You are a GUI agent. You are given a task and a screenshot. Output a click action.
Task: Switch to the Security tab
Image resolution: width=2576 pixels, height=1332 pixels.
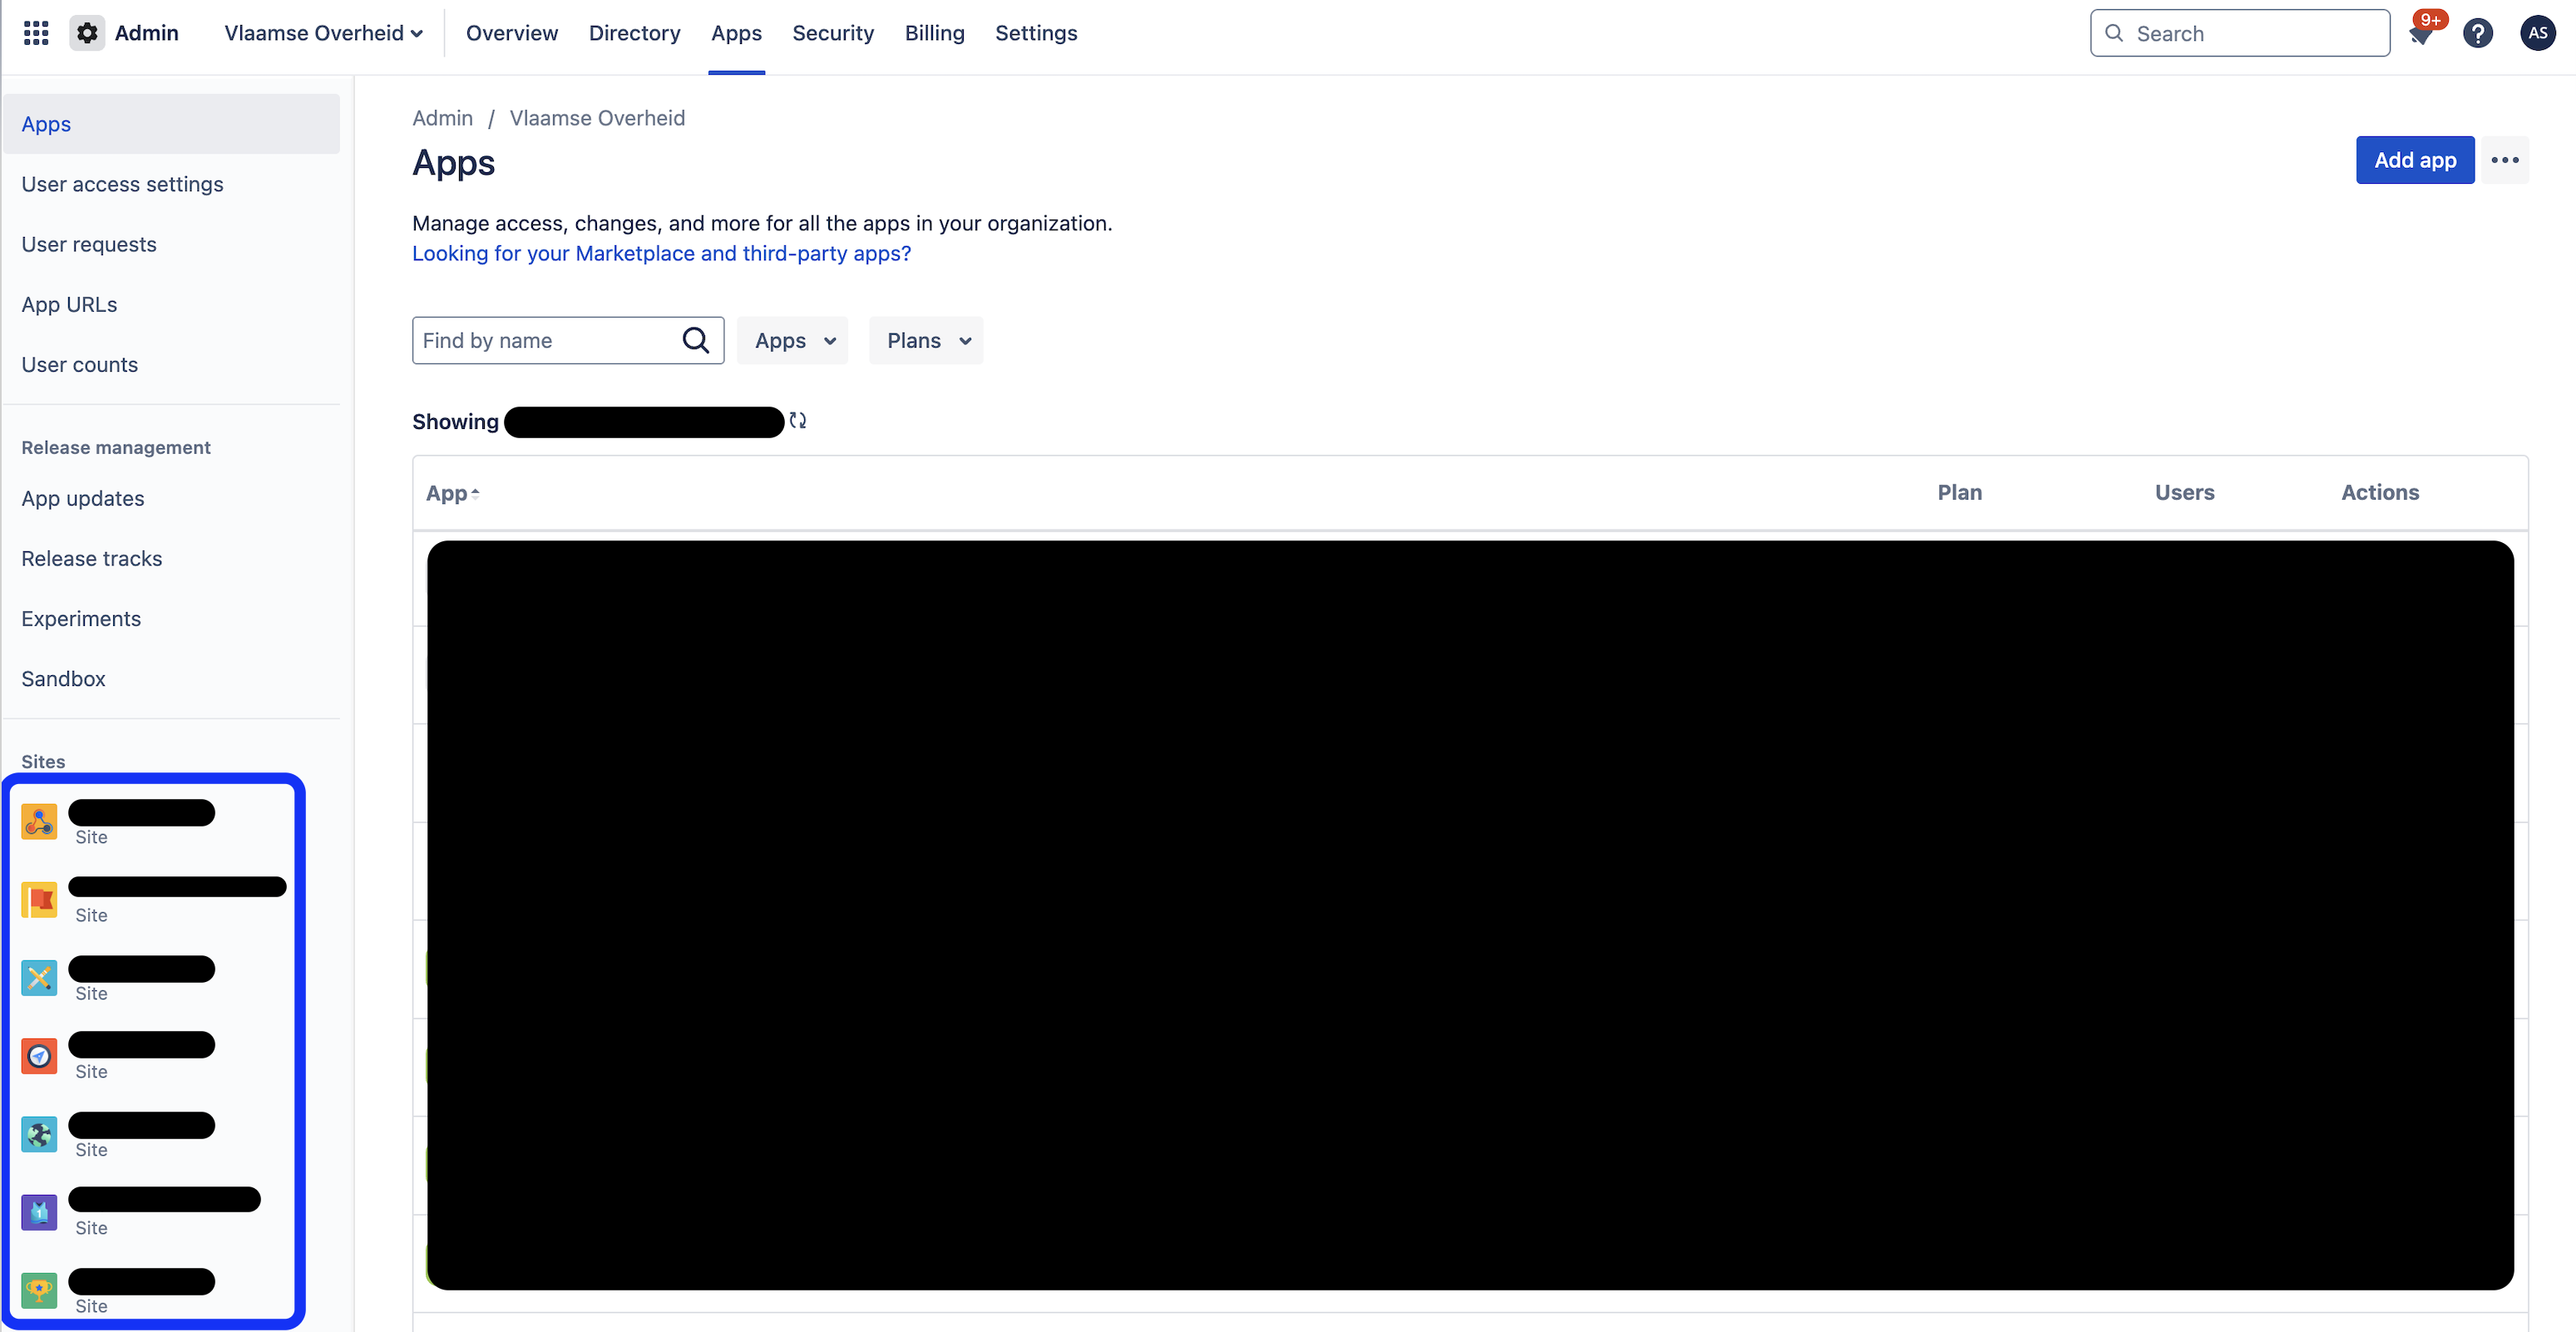click(x=832, y=33)
